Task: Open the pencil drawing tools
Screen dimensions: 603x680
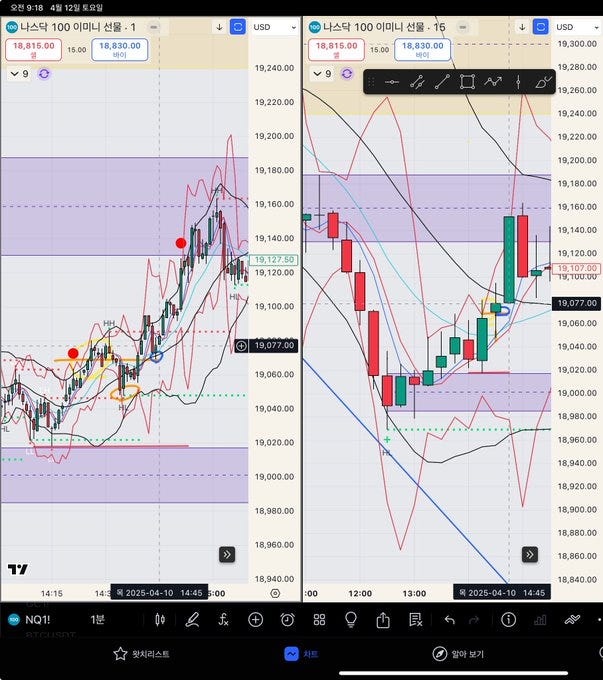Action: pyautogui.click(x=192, y=620)
